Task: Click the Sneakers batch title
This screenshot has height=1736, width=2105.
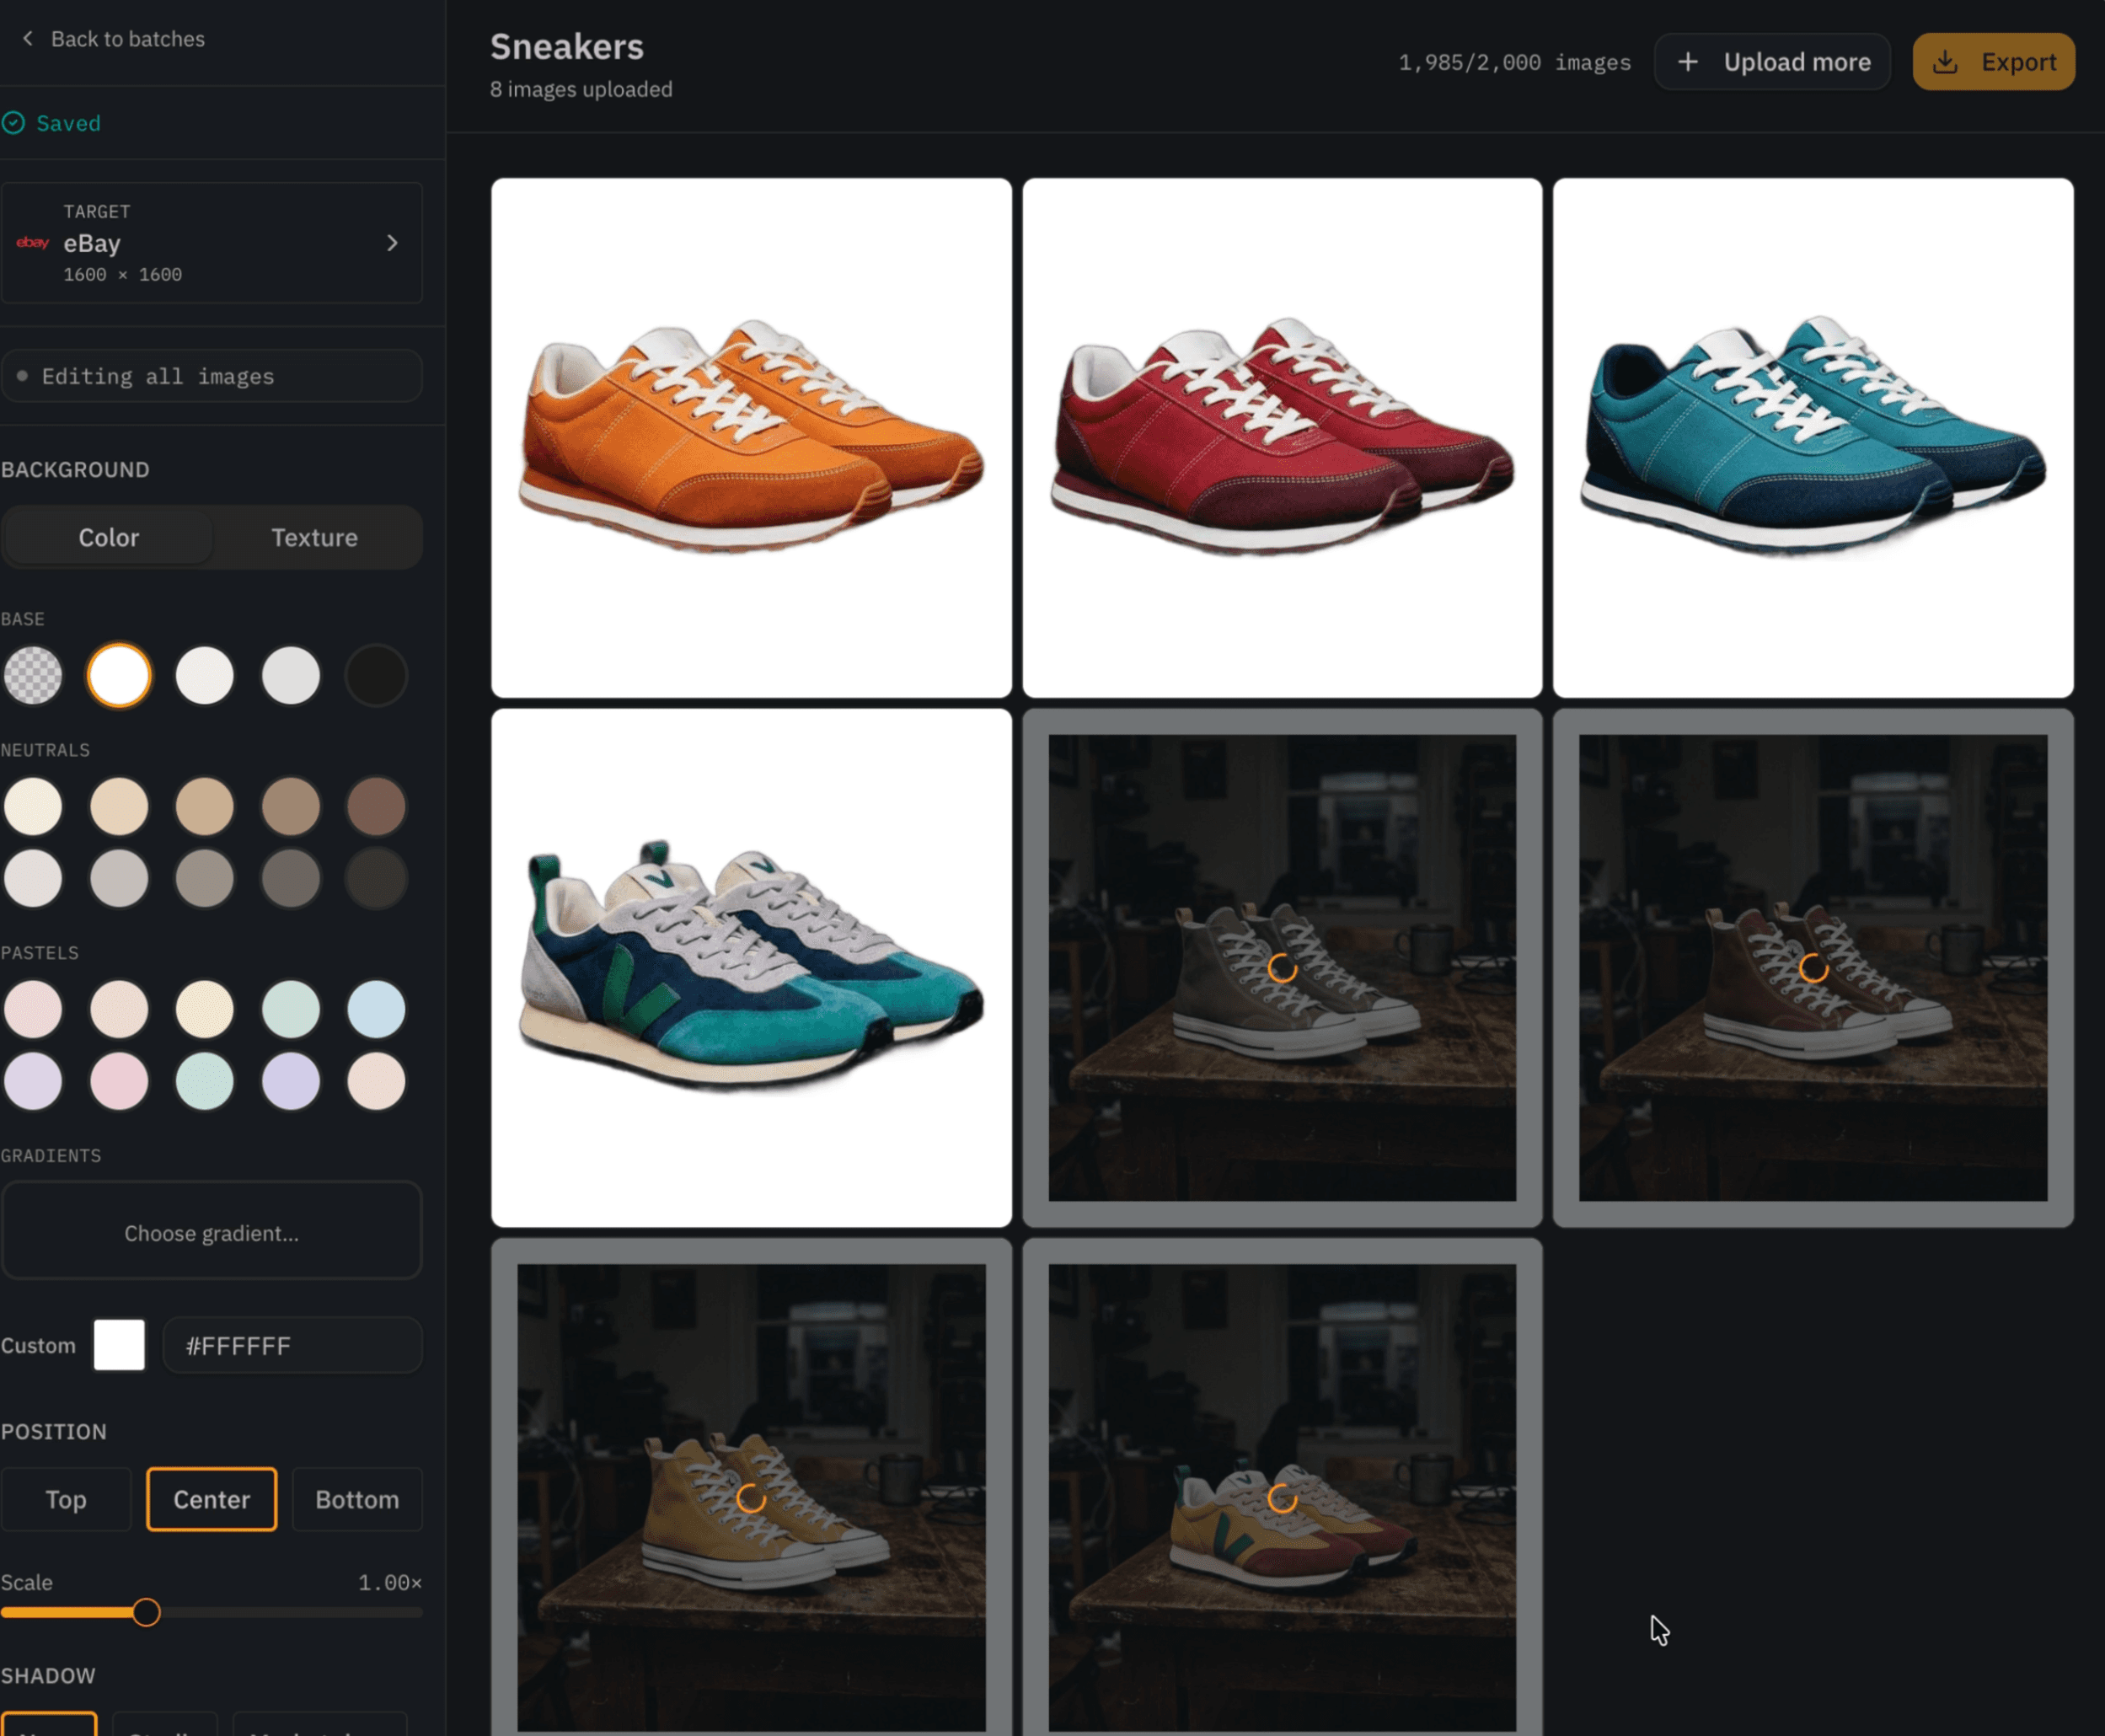Action: point(567,47)
